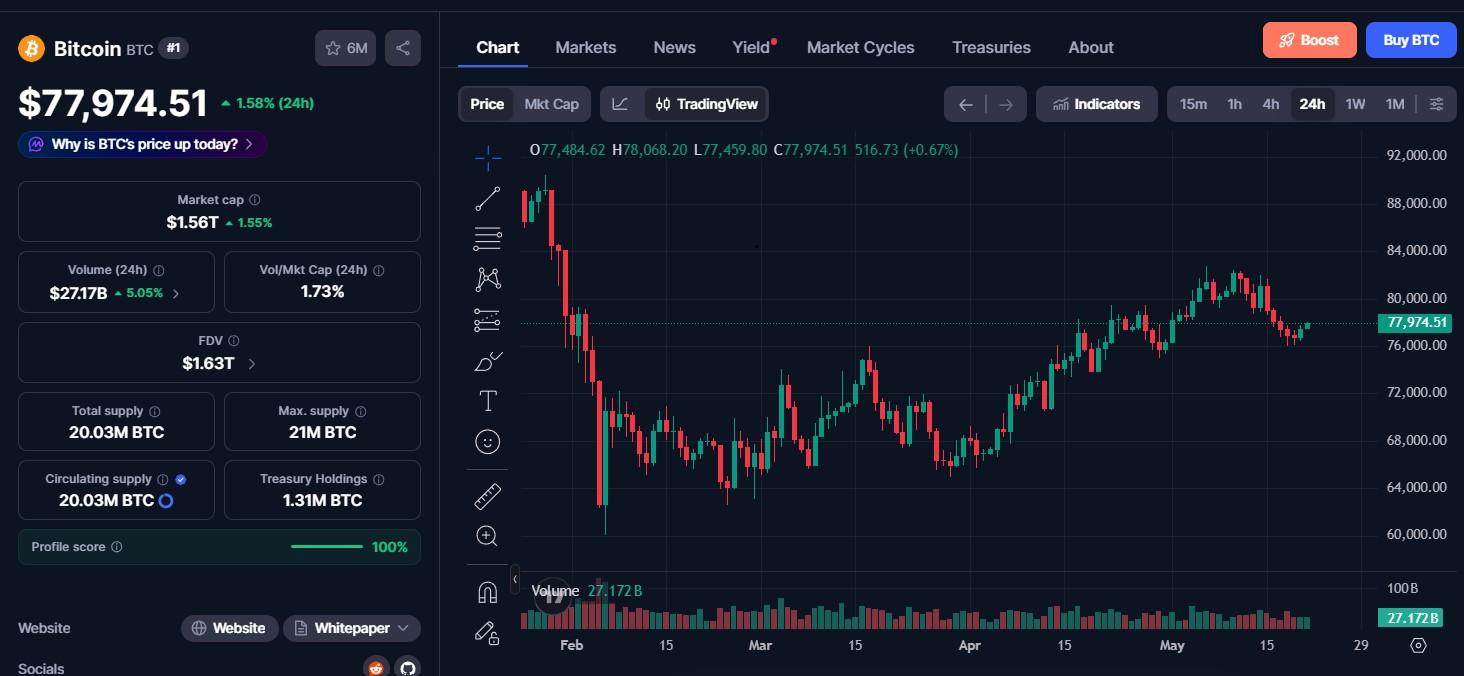Set chart interval to 4h
1464x676 pixels.
1271,104
